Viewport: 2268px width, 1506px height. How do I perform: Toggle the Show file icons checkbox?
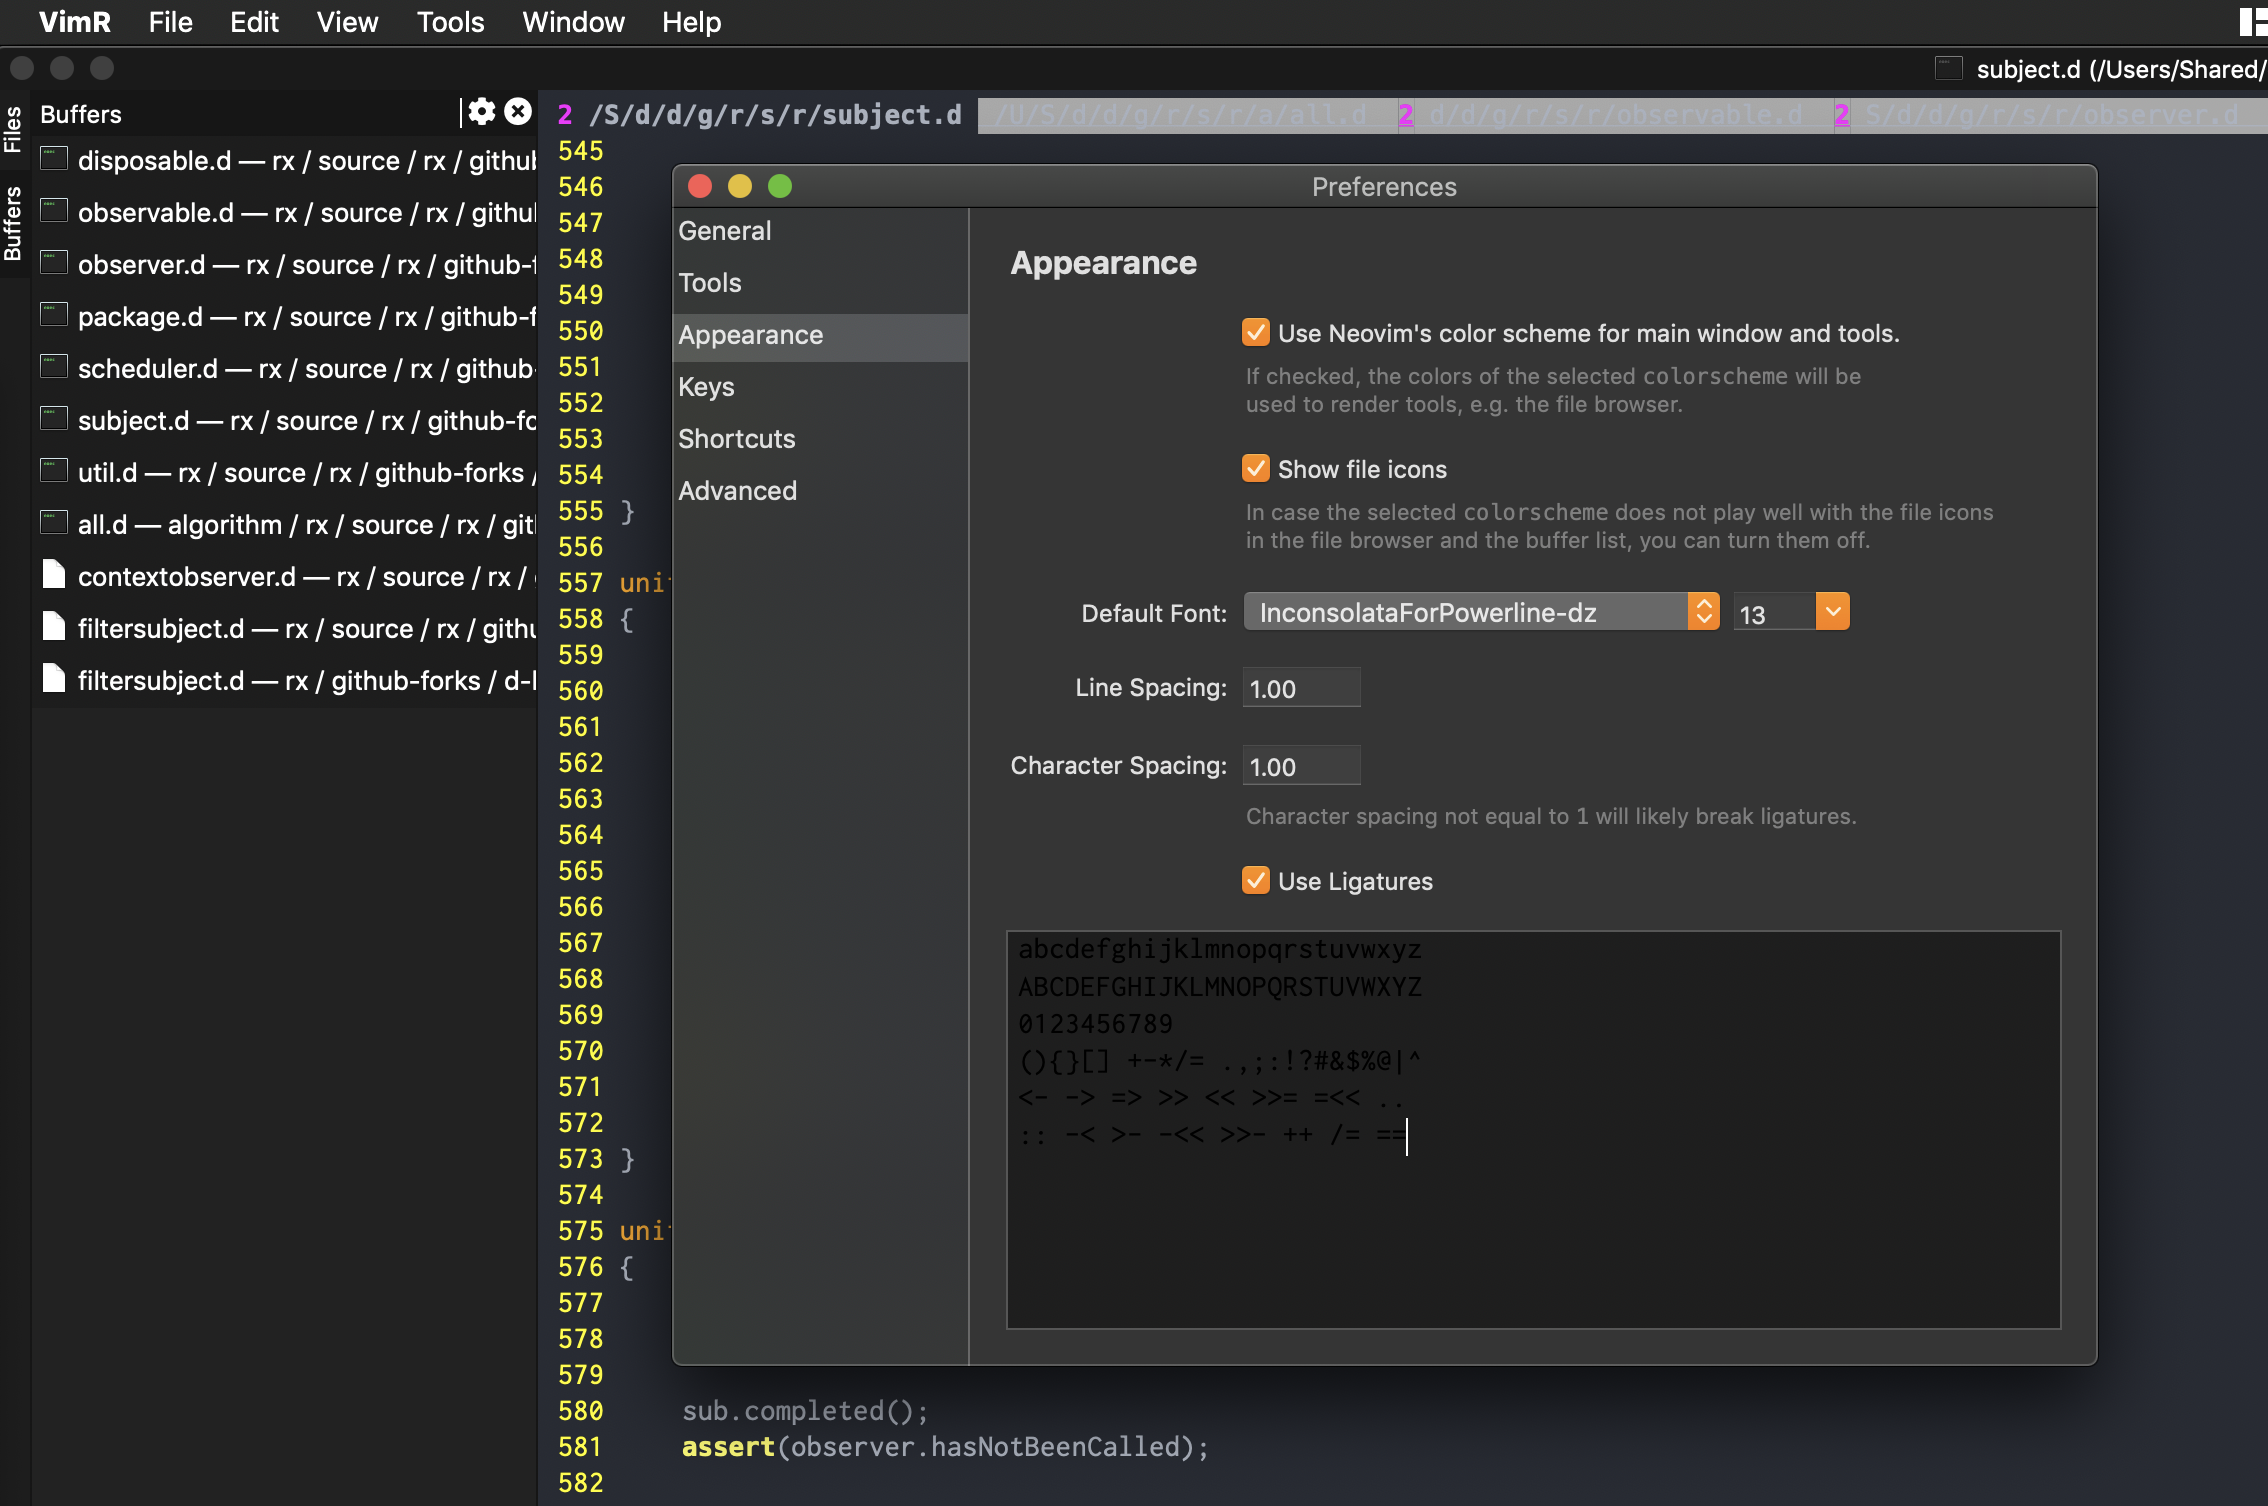(1256, 468)
